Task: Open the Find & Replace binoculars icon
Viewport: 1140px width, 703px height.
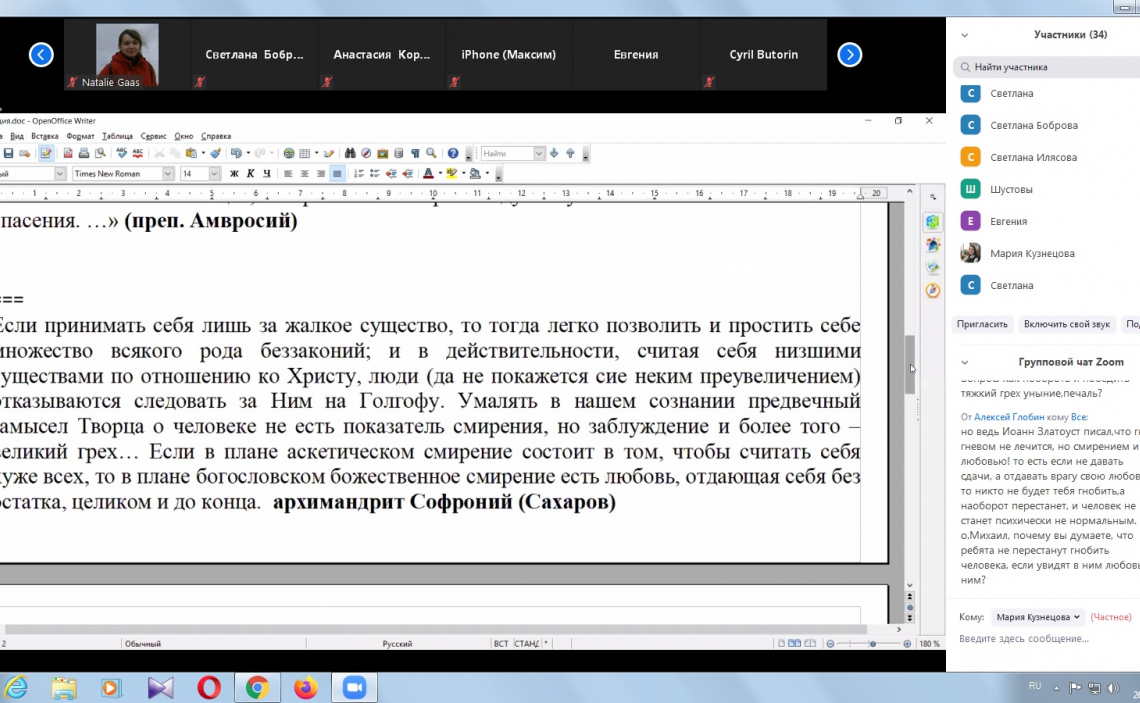Action: [x=351, y=154]
